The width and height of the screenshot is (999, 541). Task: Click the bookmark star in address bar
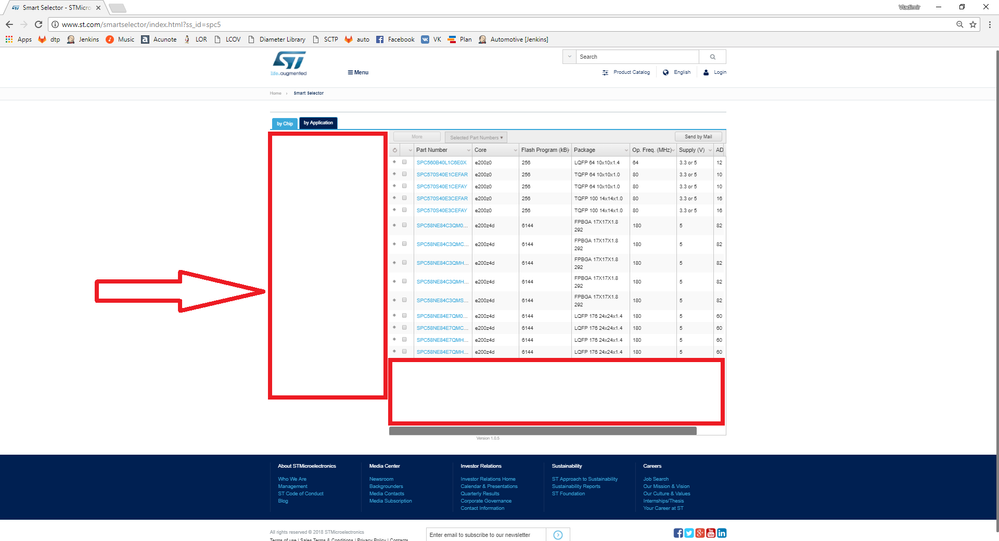coord(973,24)
